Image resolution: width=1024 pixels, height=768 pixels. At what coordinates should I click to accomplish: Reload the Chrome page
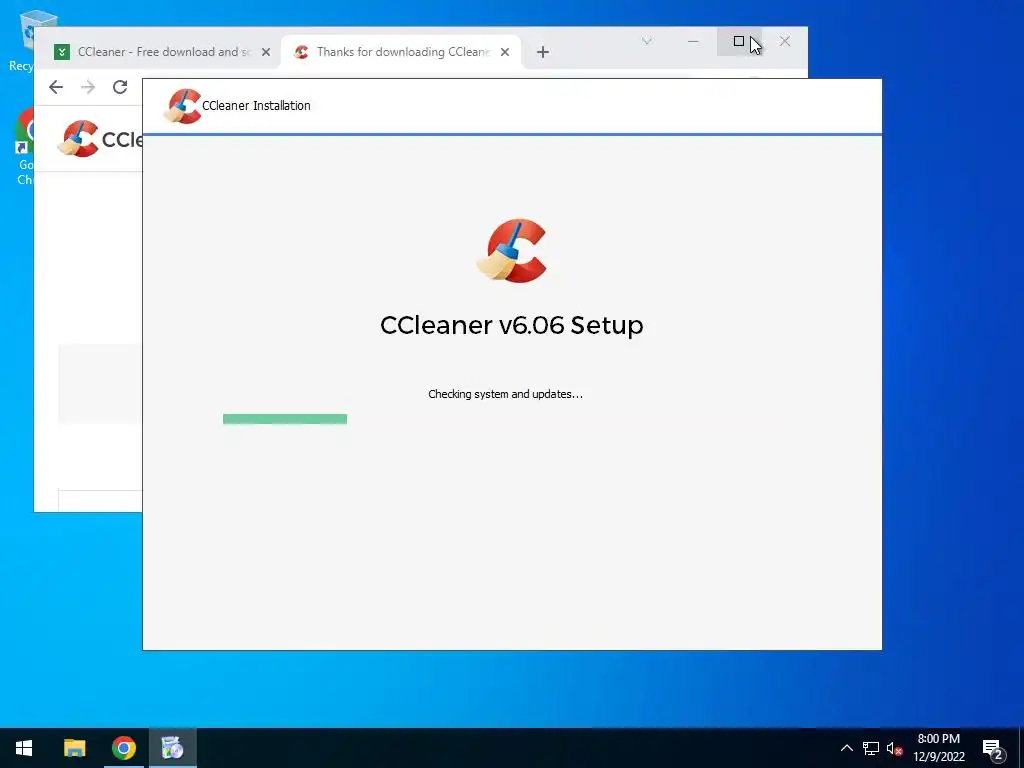[x=120, y=87]
